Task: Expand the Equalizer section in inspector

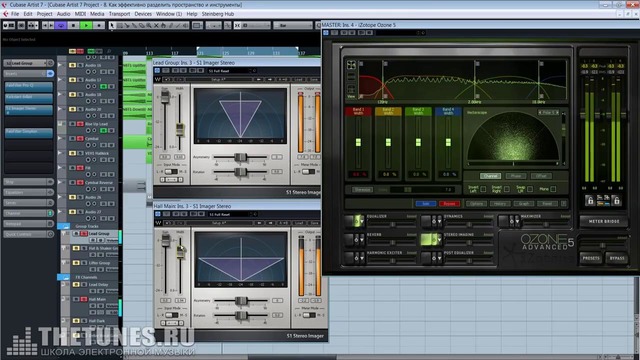Action: tap(29, 192)
